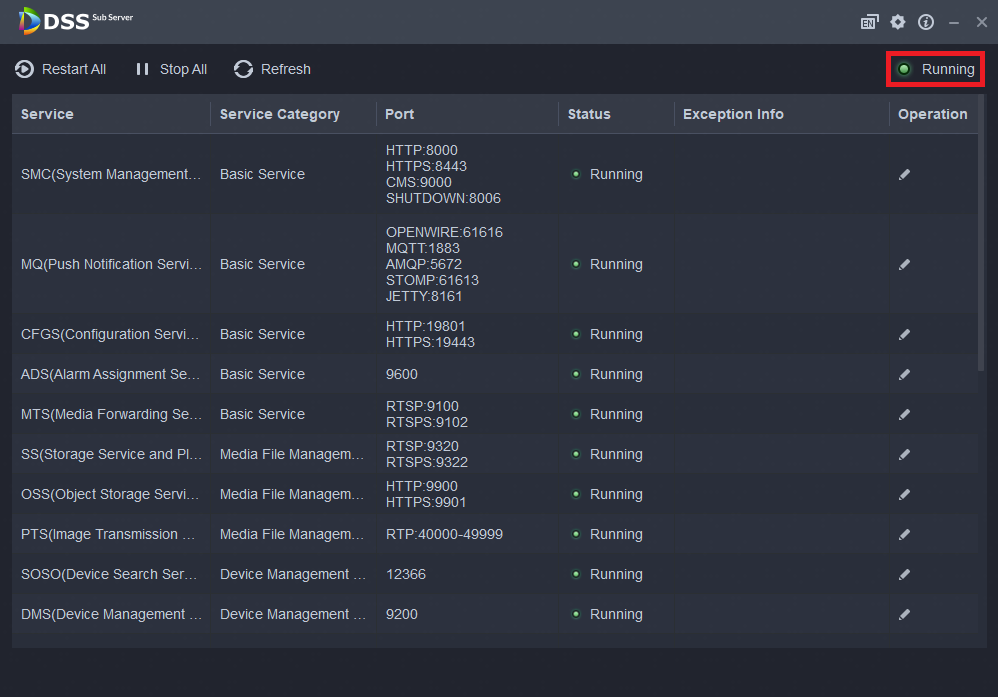998x697 pixels.
Task: Stop all services with Stop All
Action: 171,69
